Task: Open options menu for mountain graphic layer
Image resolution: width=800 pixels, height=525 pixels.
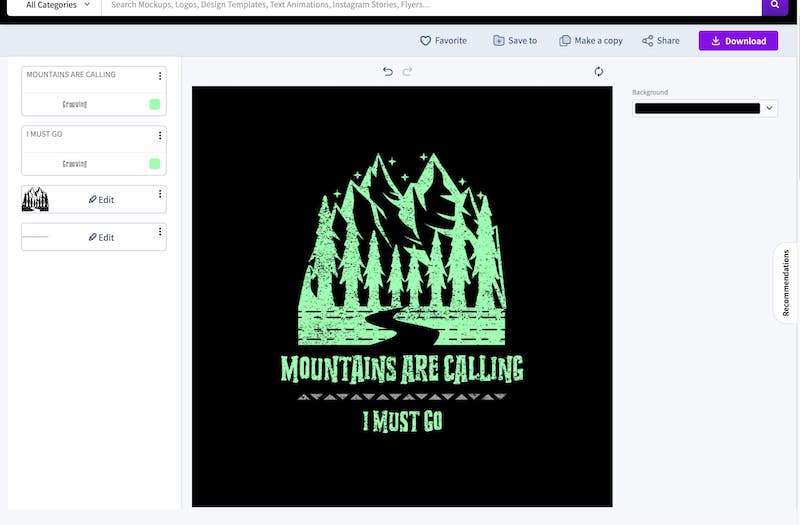Action: [x=160, y=194]
